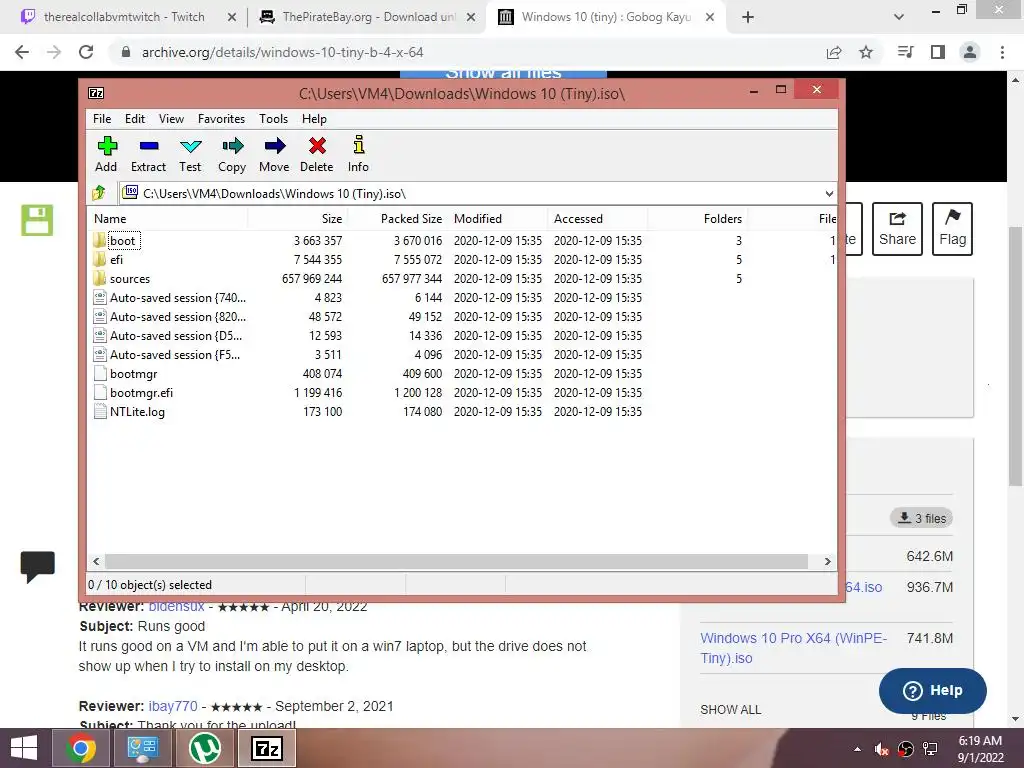Select the bootmgr file
This screenshot has width=1024, height=768.
point(133,374)
